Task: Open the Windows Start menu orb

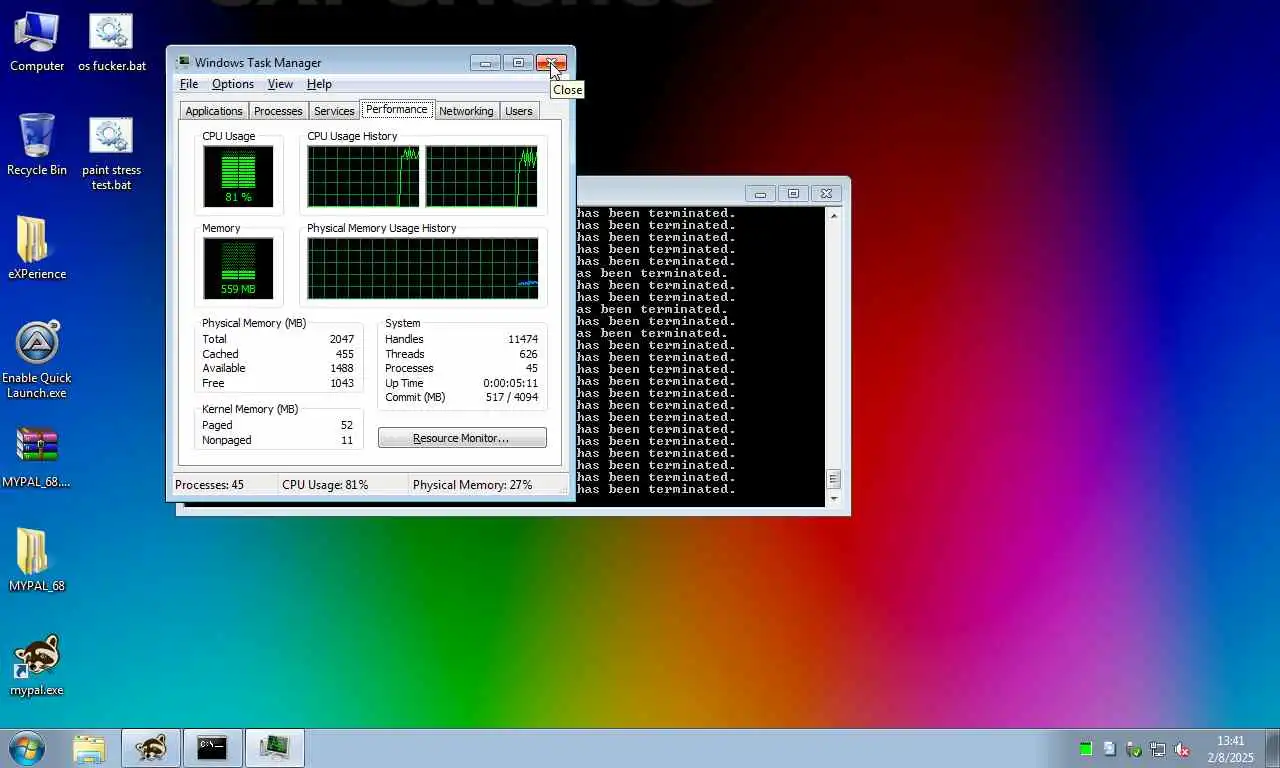Action: coord(27,748)
